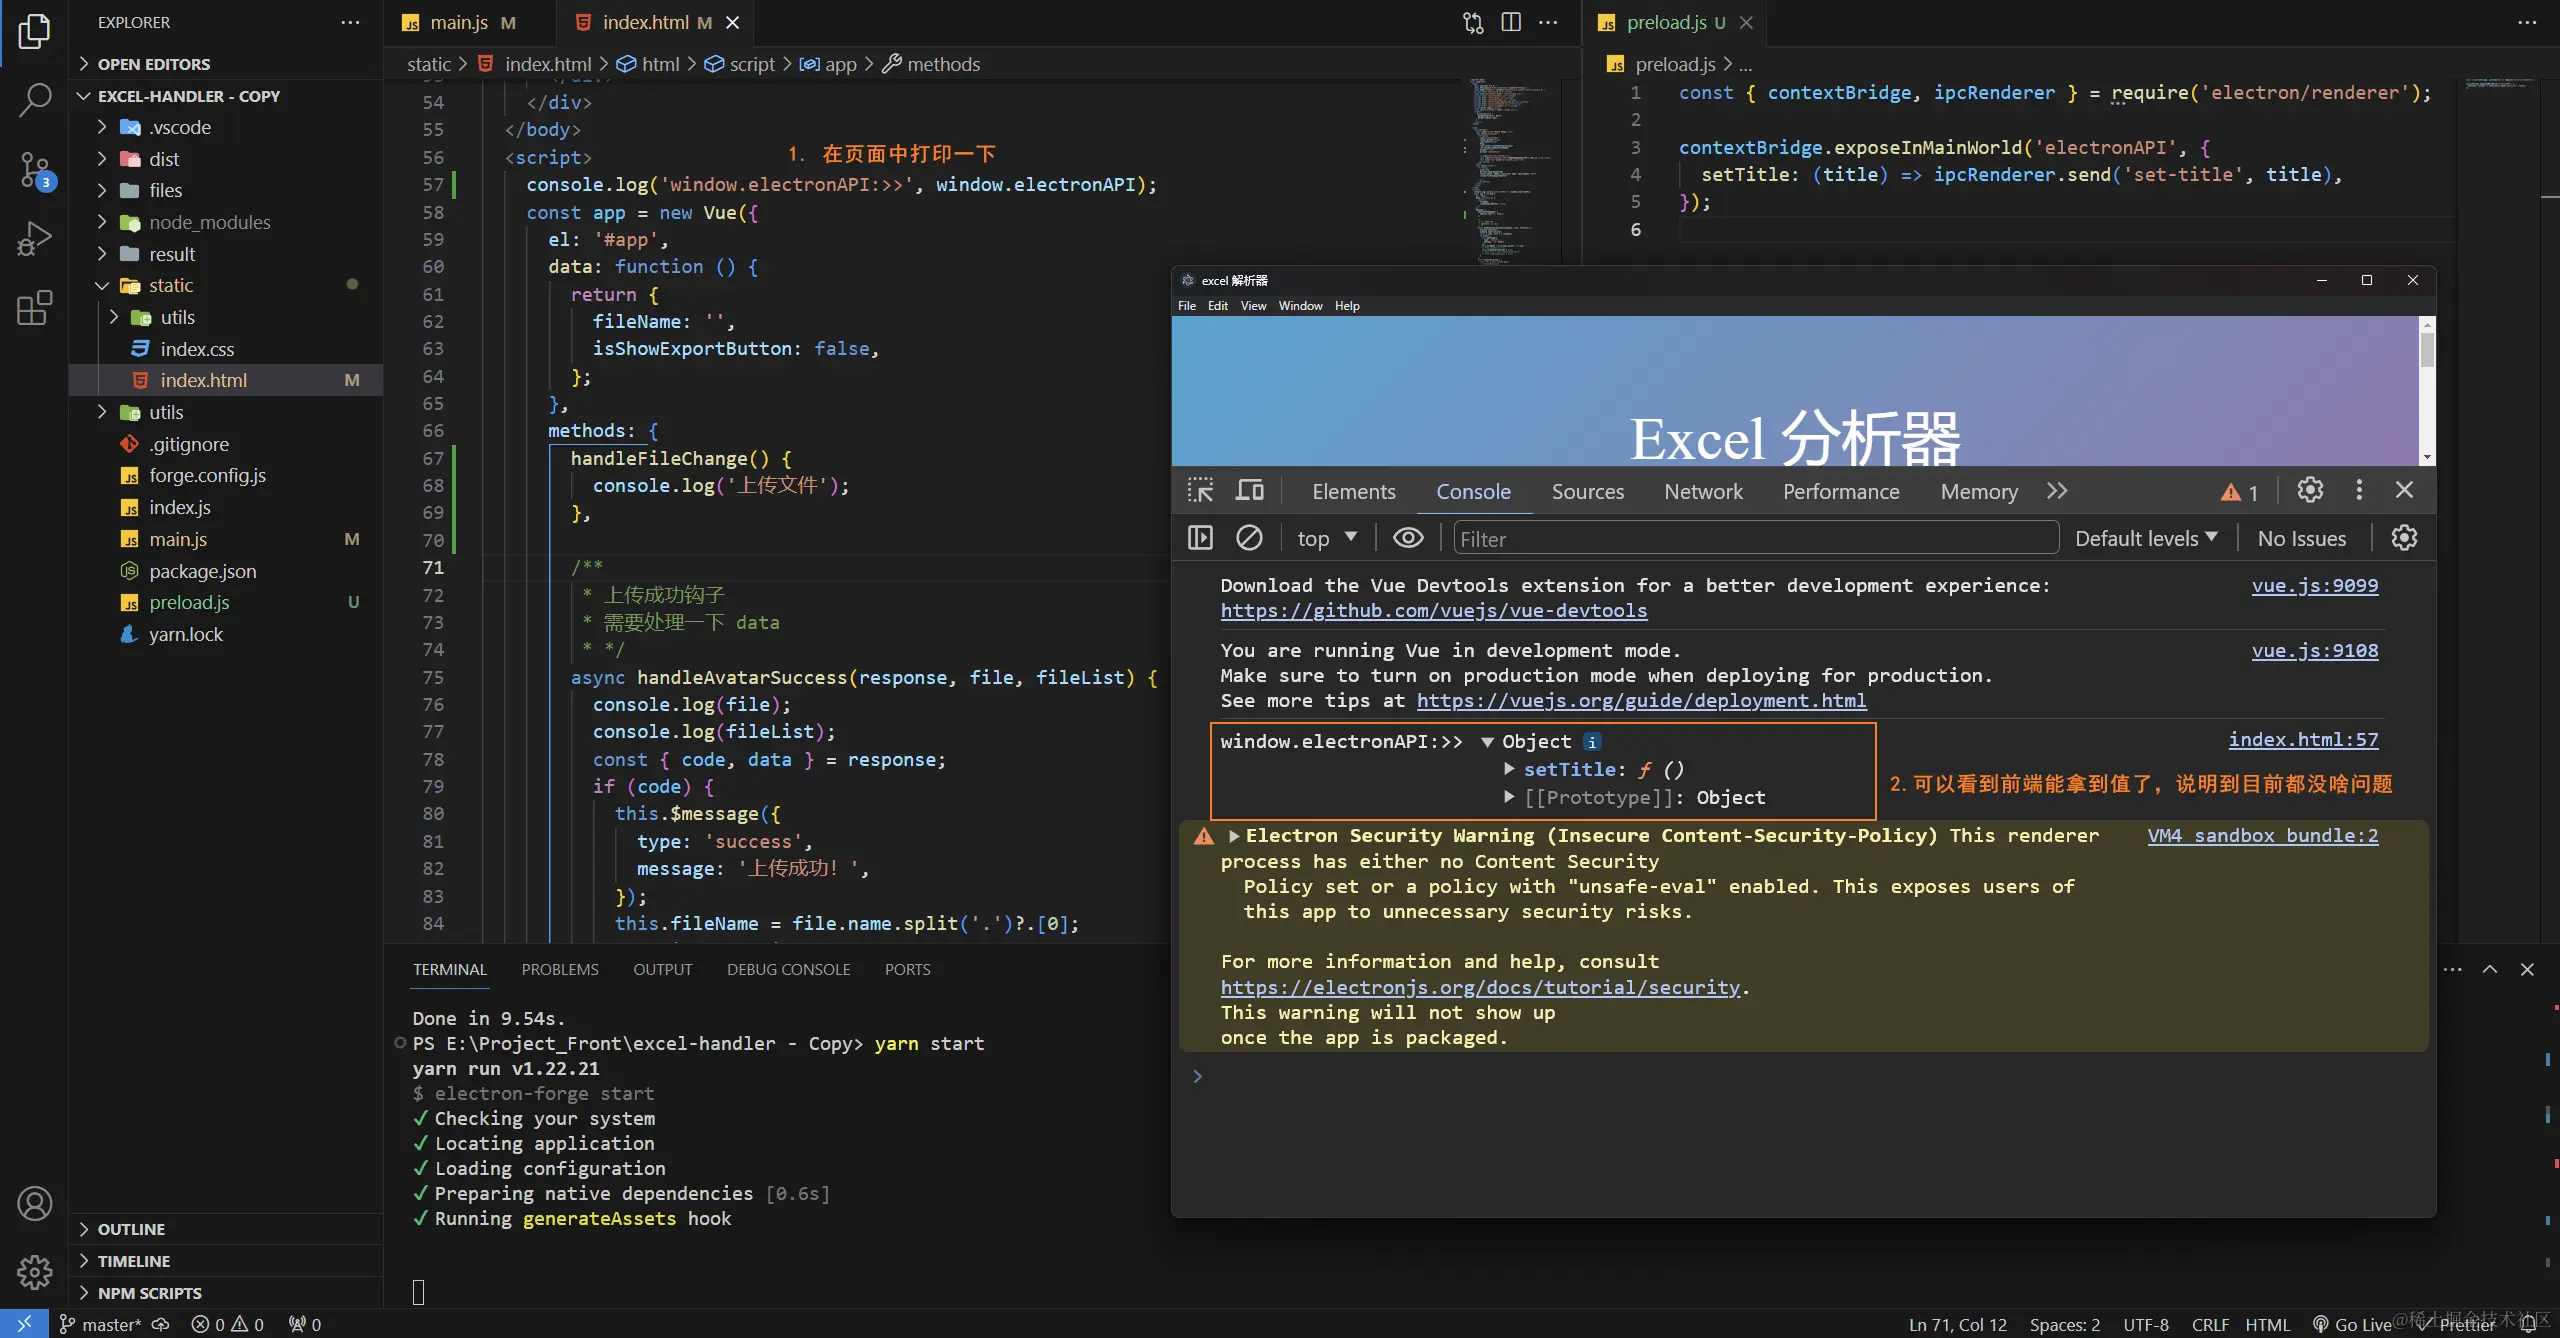Click the excel window vertical scrollbar
The height and width of the screenshot is (1338, 2560).
[2427, 390]
